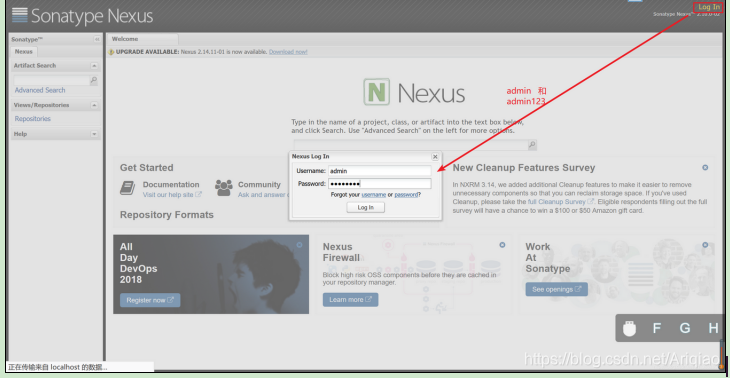
Task: Dismiss the New Cleanup Features Survey card
Action: coord(705,167)
